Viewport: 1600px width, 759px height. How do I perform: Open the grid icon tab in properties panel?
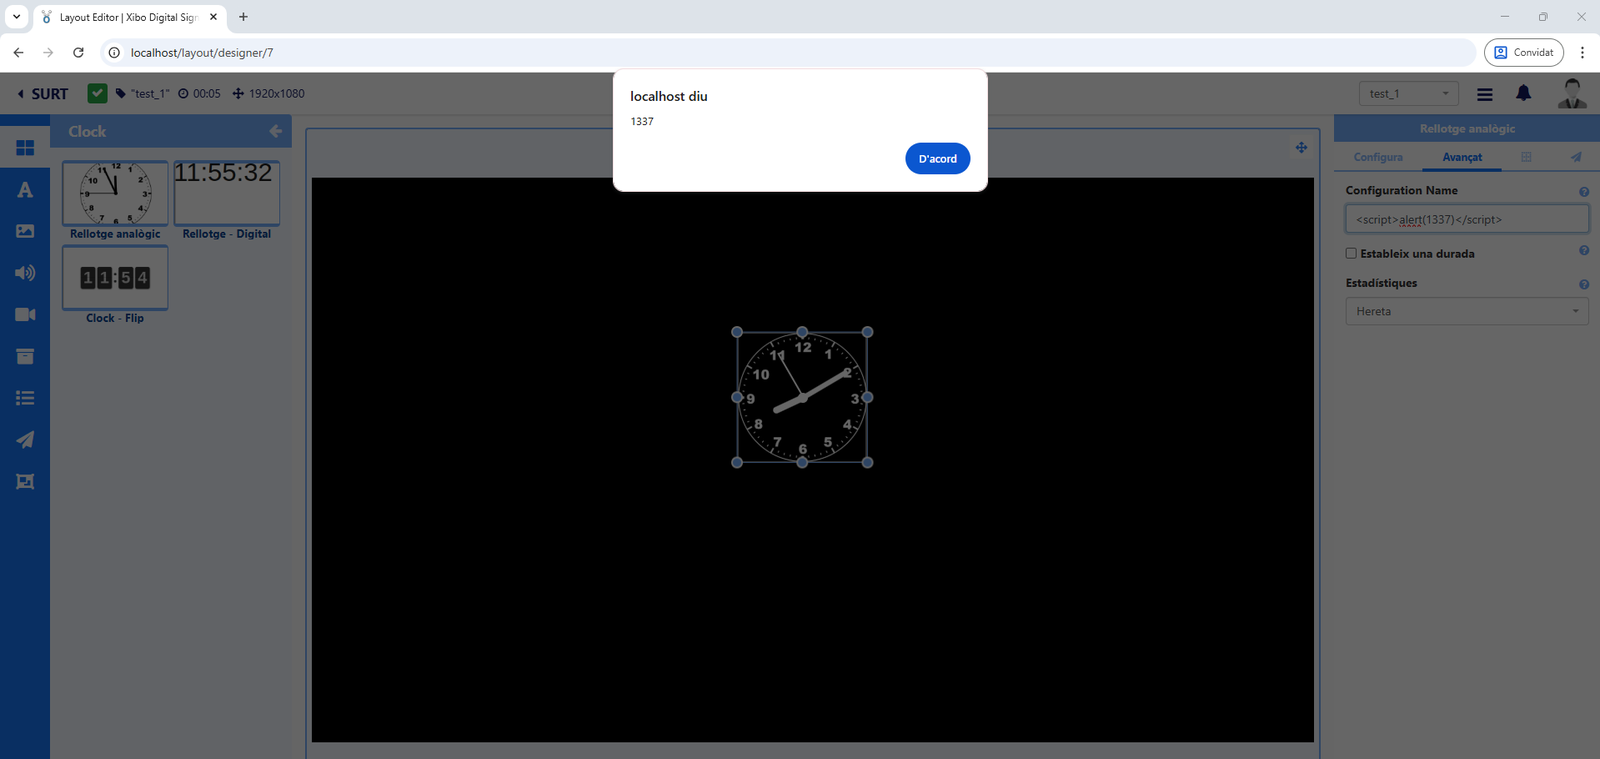1526,158
